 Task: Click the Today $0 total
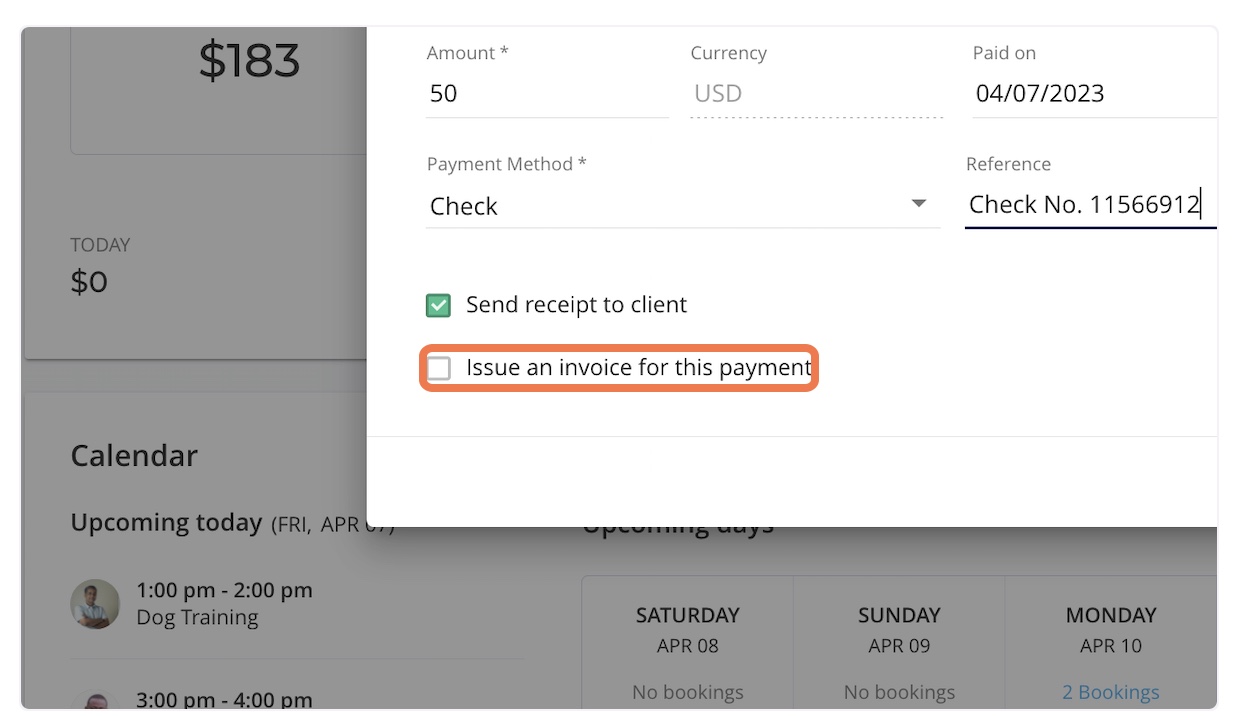coord(100,268)
